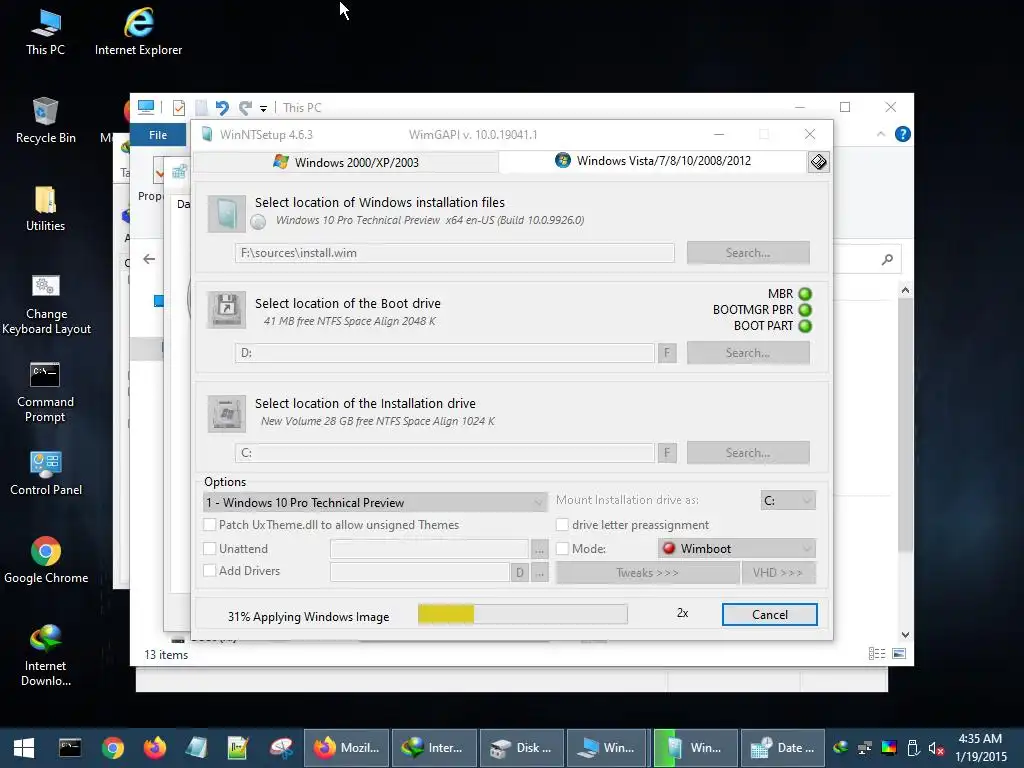This screenshot has width=1024, height=768.
Task: Open the Tweaks >>> button
Action: (x=647, y=573)
